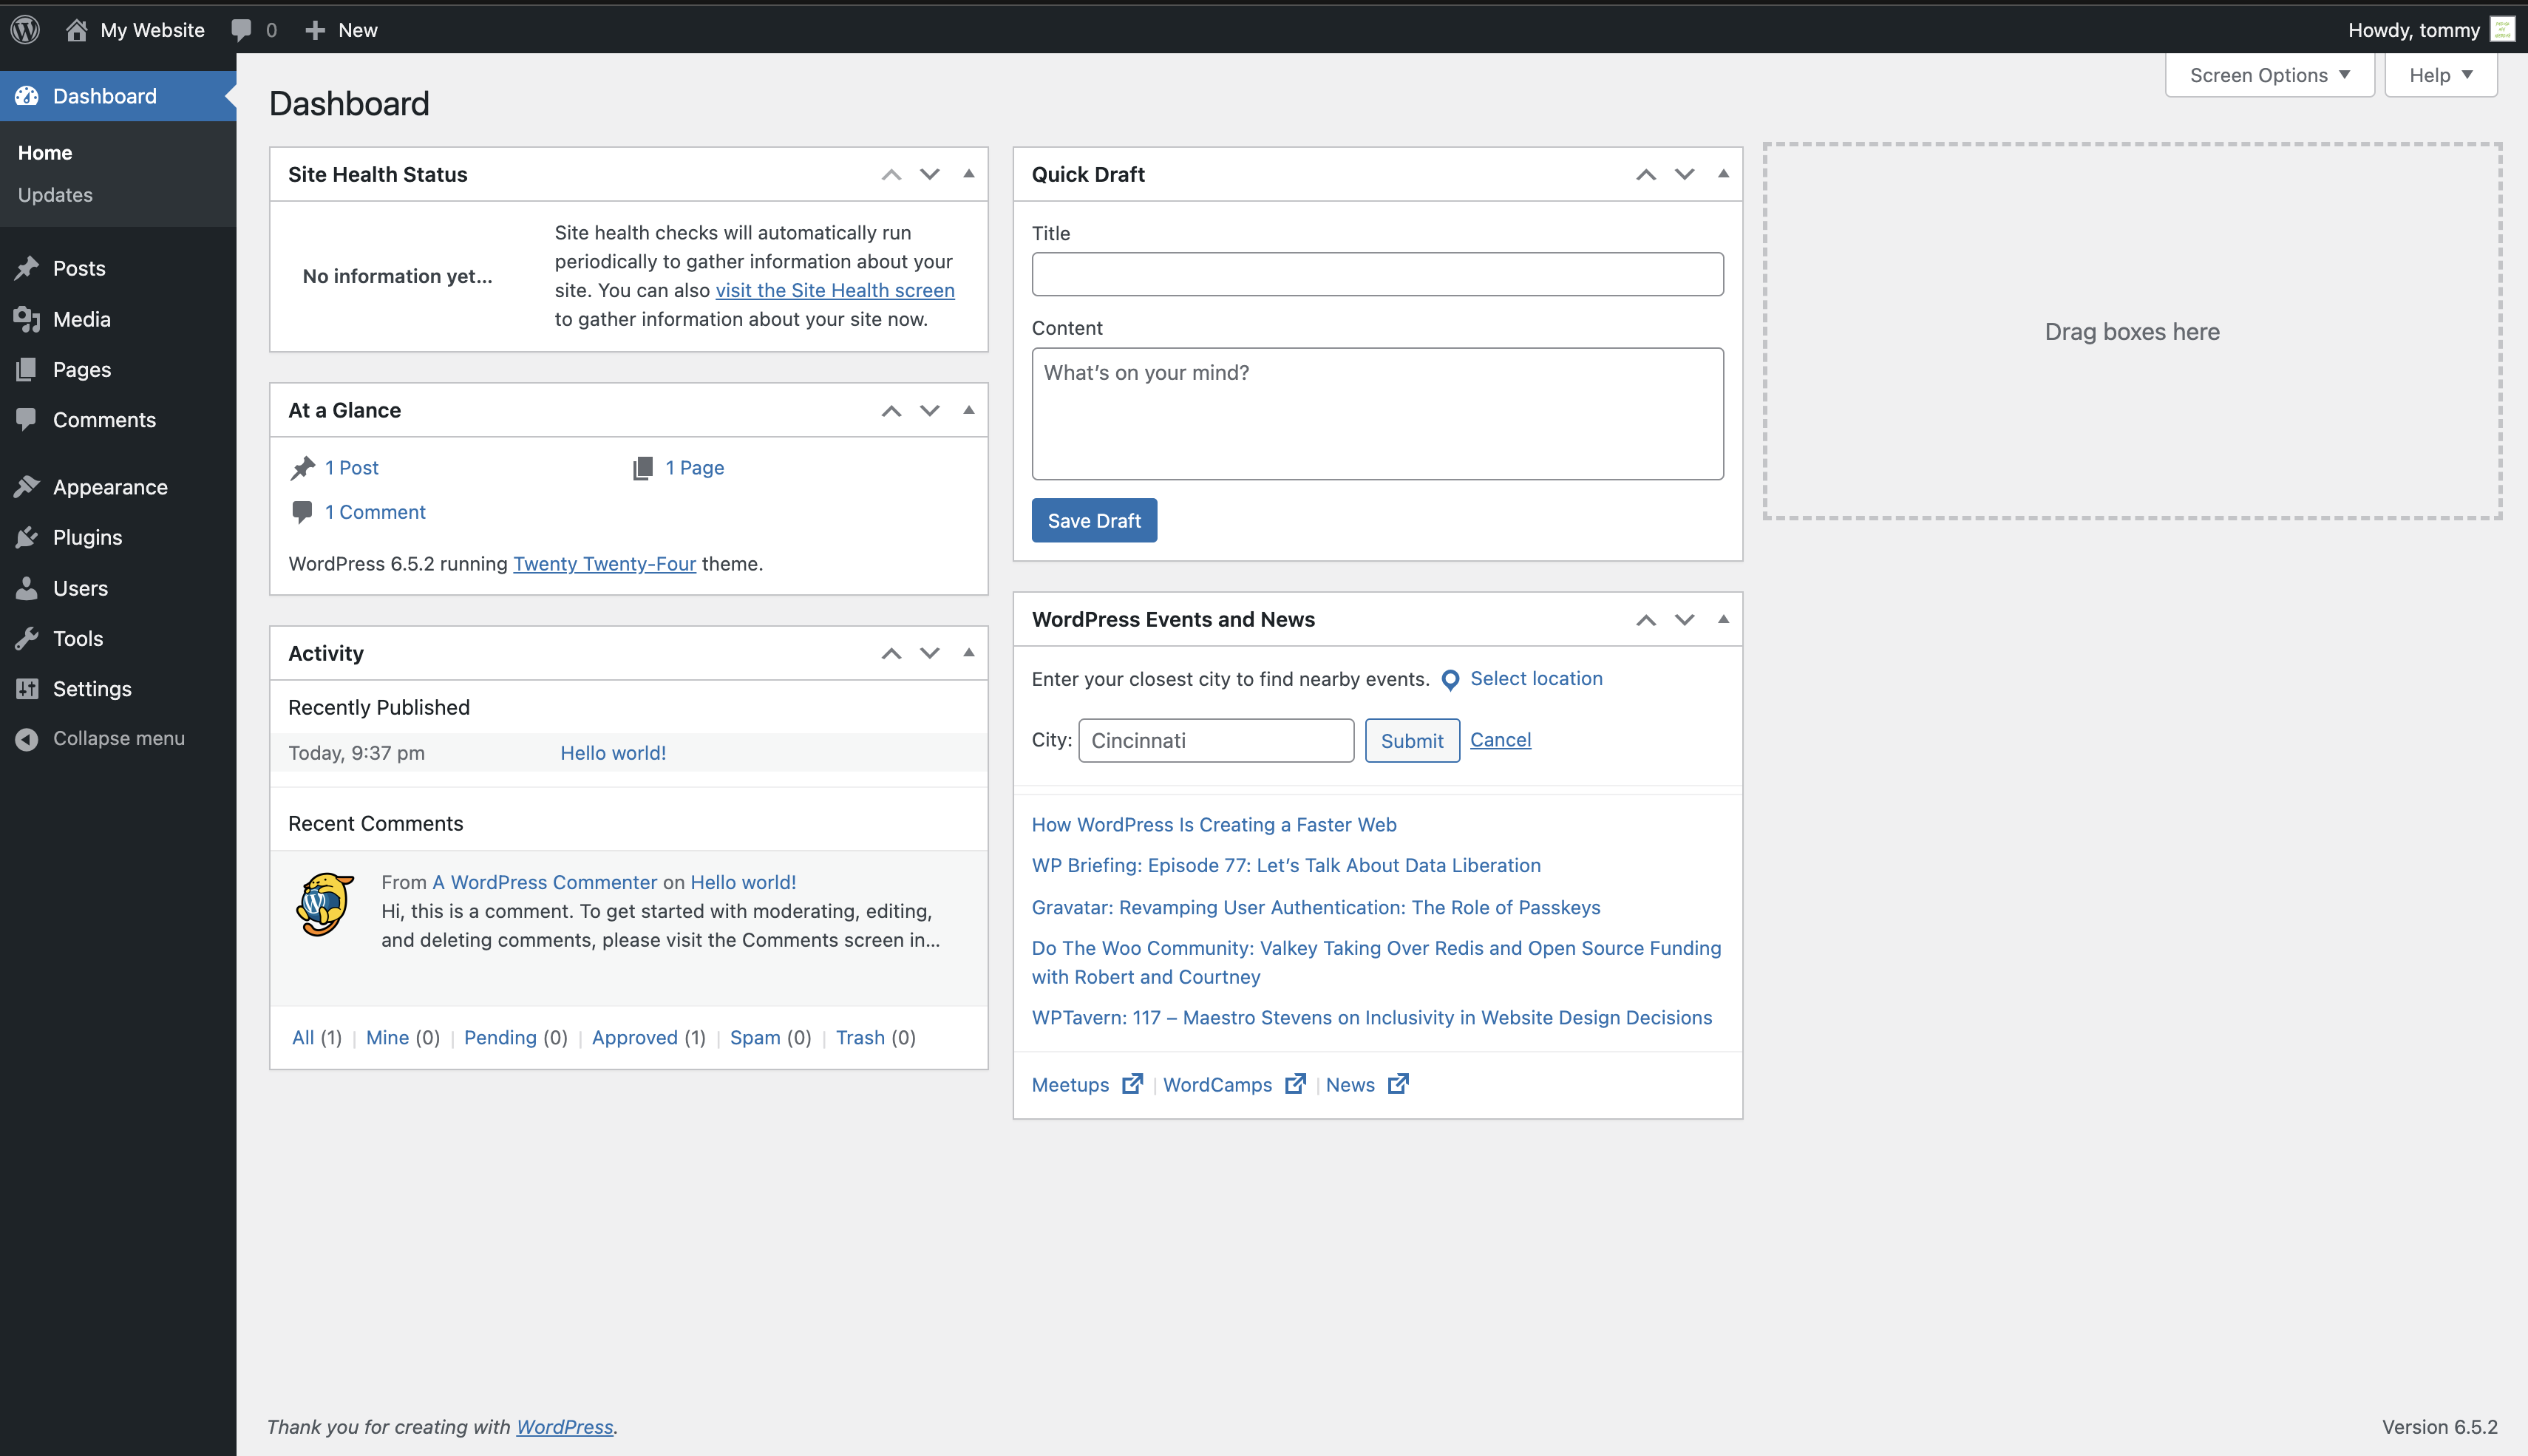2528x1456 pixels.
Task: Click the Save Draft button
Action: (1094, 520)
